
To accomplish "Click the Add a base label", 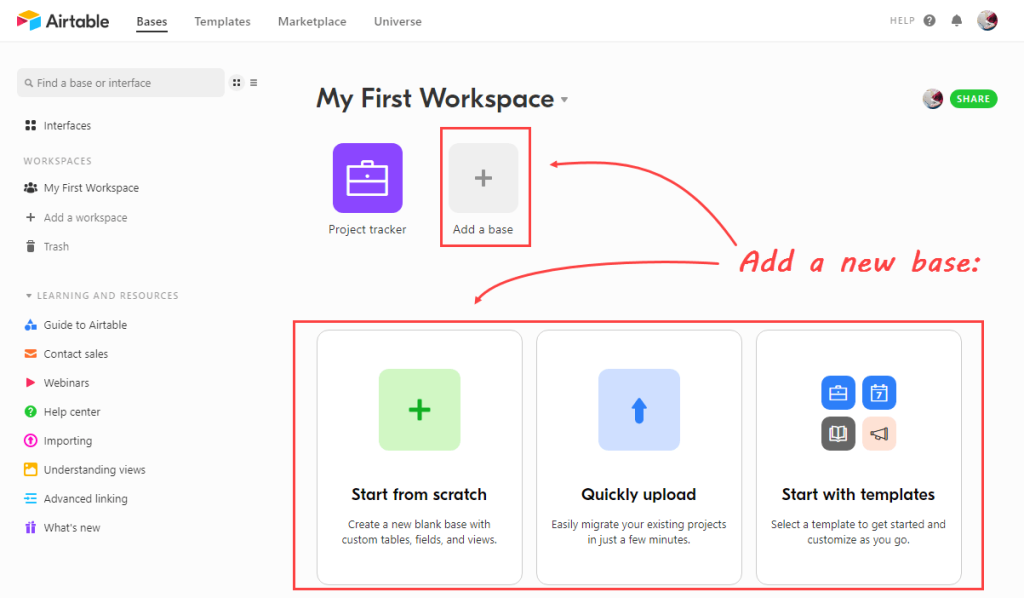I will (483, 229).
